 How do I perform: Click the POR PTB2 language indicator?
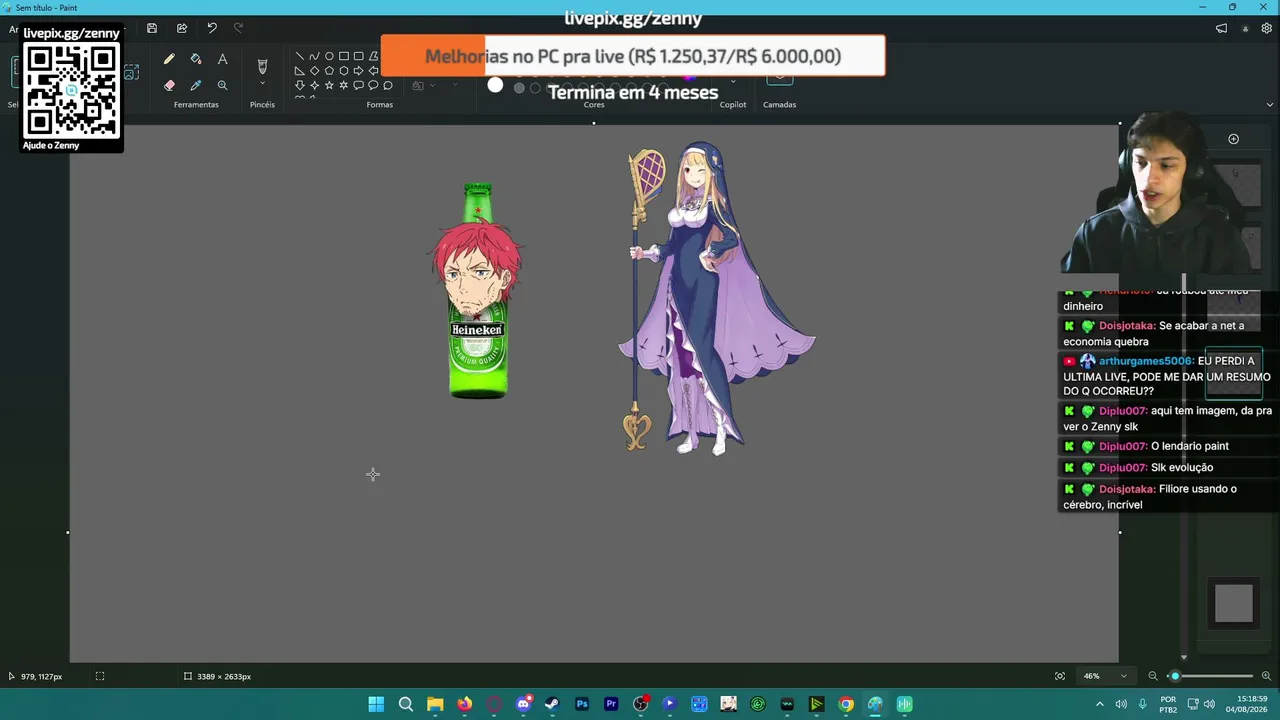[x=1168, y=704]
